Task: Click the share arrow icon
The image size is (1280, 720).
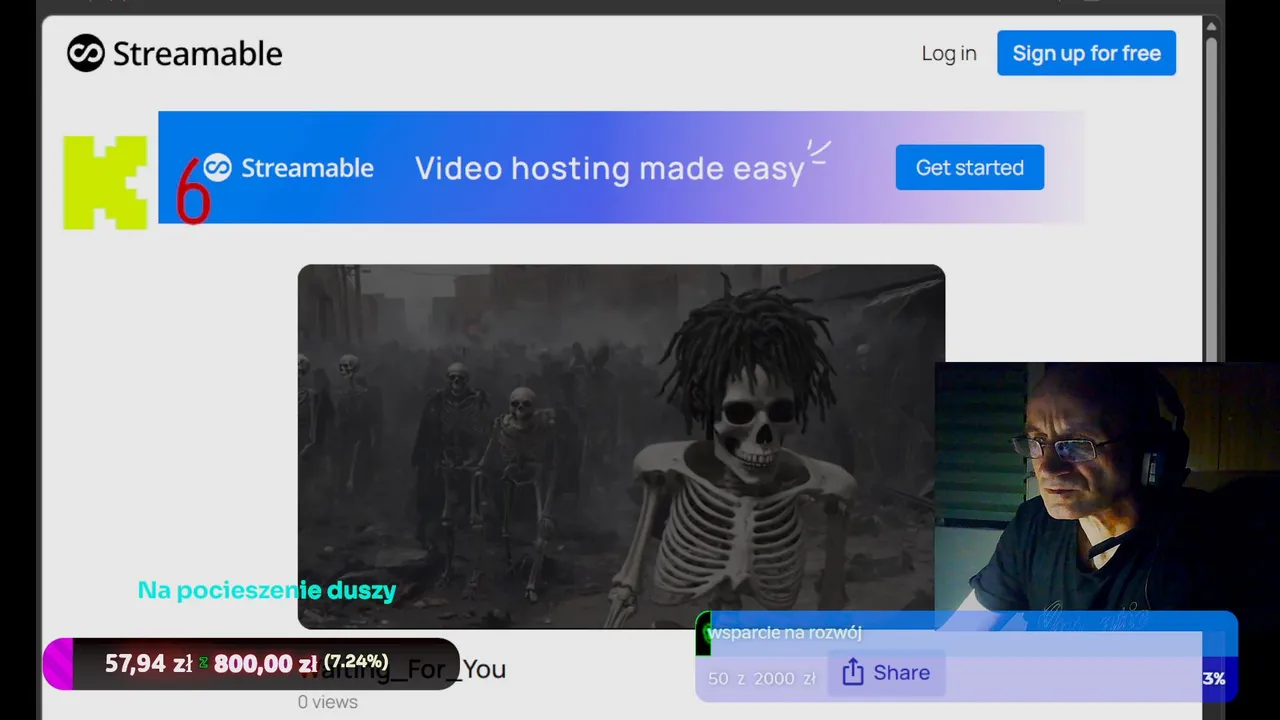Action: pos(853,672)
